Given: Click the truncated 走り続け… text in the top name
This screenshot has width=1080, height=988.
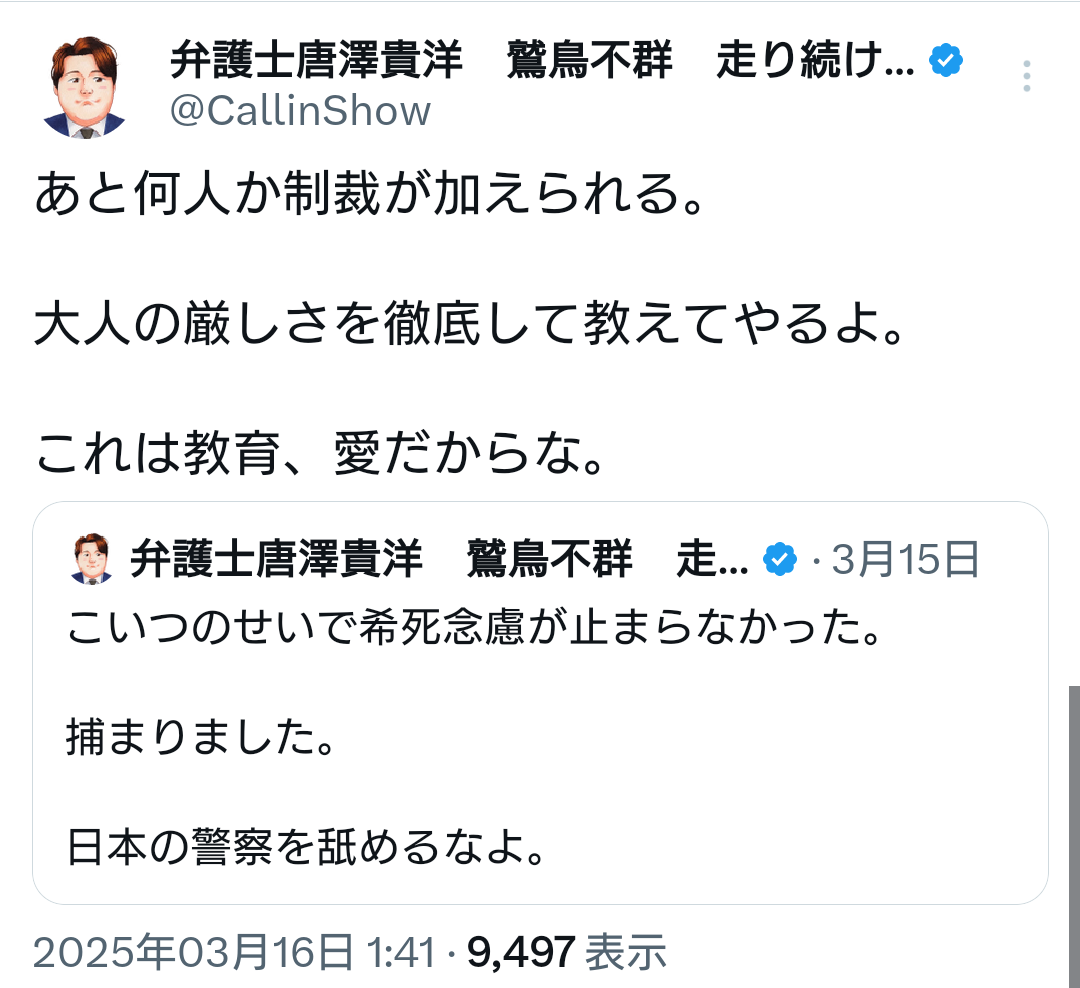Looking at the screenshot, I should tap(815, 62).
